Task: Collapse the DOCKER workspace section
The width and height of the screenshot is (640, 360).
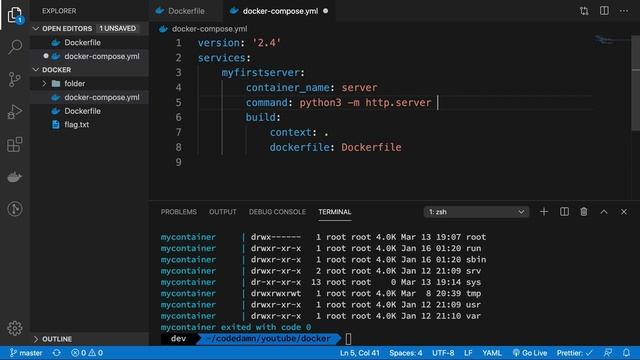Action: 89,70
